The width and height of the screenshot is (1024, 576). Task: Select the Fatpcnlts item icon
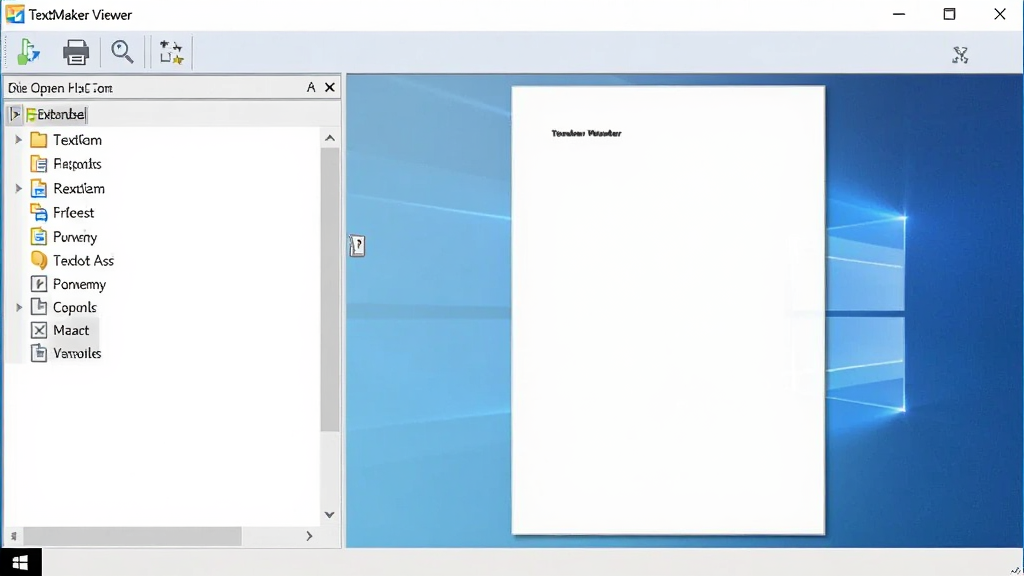click(39, 164)
